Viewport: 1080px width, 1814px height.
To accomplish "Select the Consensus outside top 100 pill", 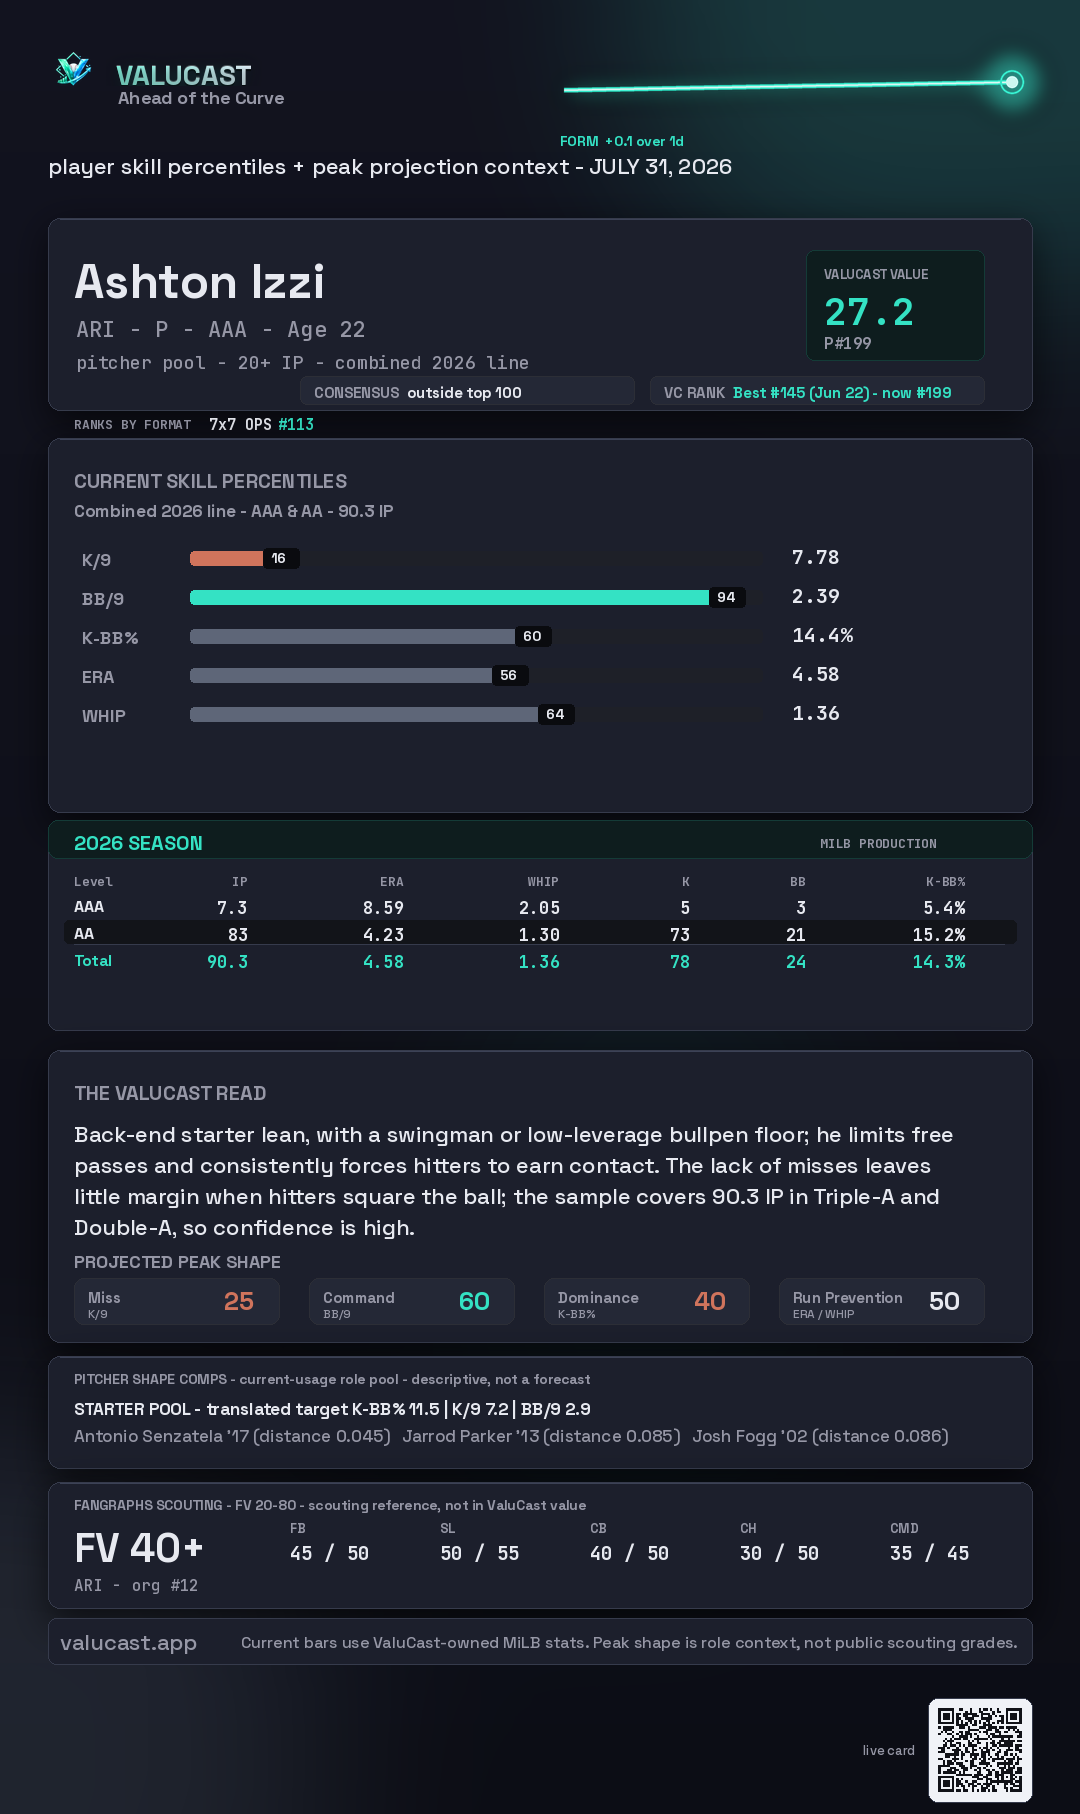I will pos(467,392).
